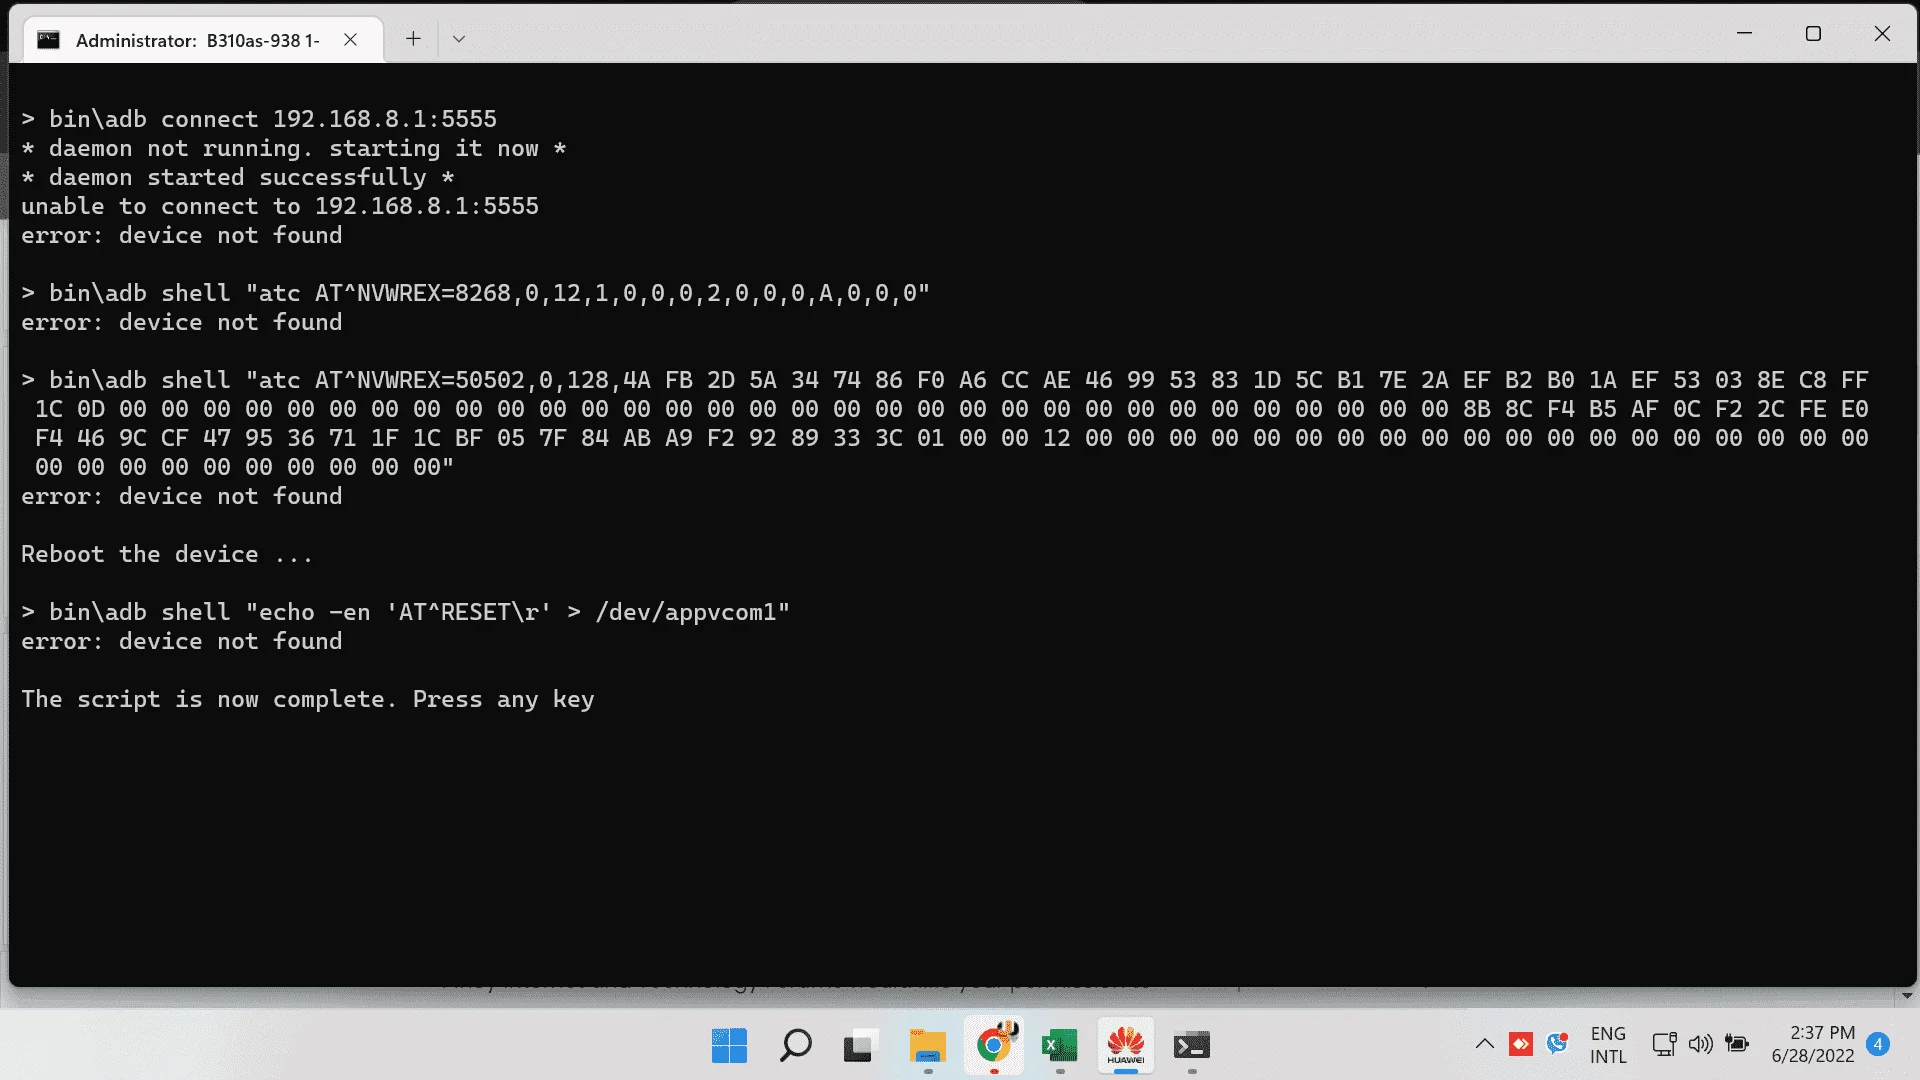This screenshot has width=1920, height=1080.
Task: Show hidden system tray icons
Action: pos(1485,1045)
